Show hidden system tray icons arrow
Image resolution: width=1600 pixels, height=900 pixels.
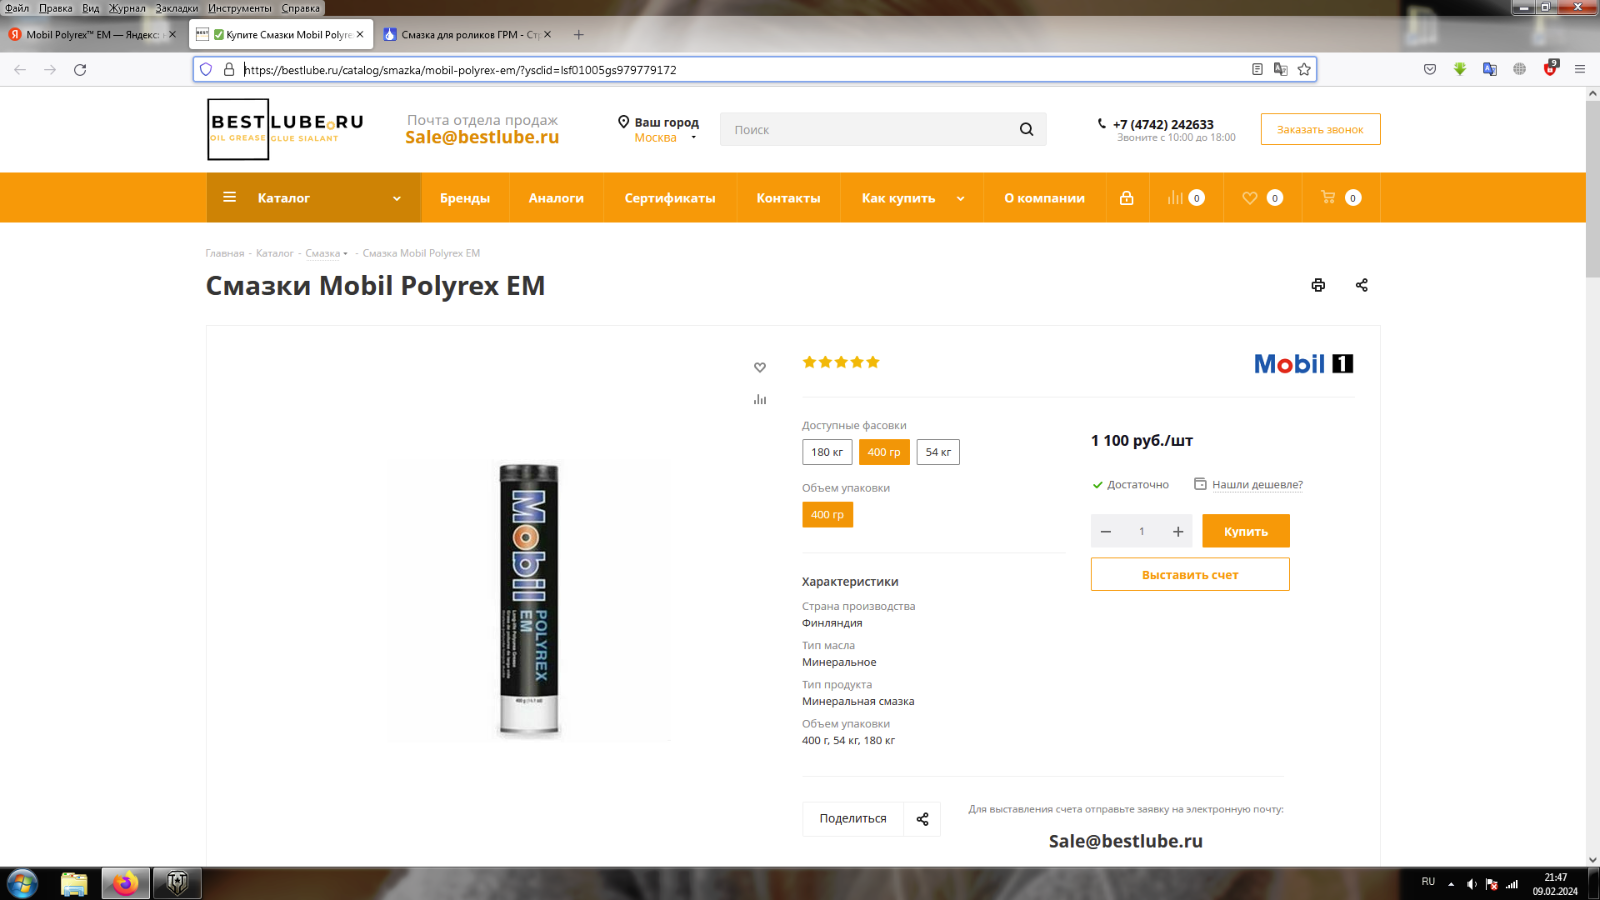[x=1451, y=884]
